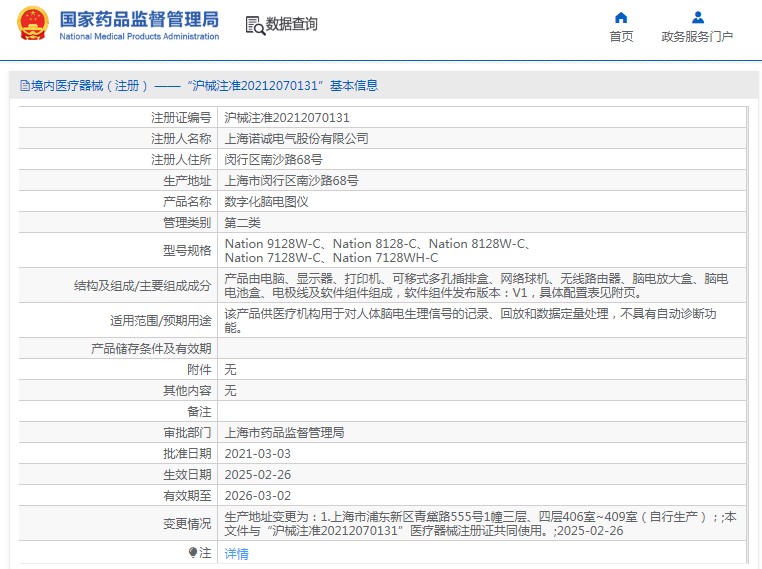The height and width of the screenshot is (569, 762).
Task: Click expiry date 2026-03-02
Action: click(x=258, y=496)
